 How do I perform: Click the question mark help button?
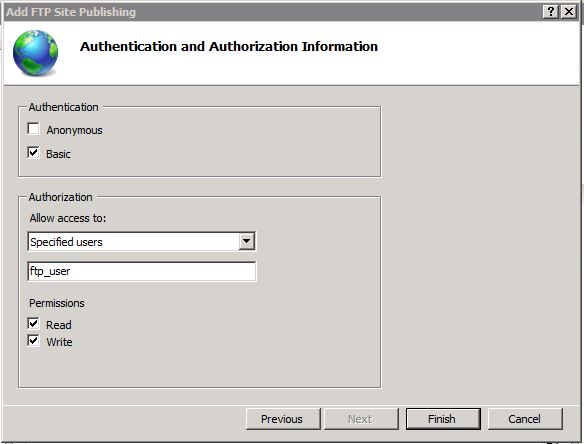551,12
